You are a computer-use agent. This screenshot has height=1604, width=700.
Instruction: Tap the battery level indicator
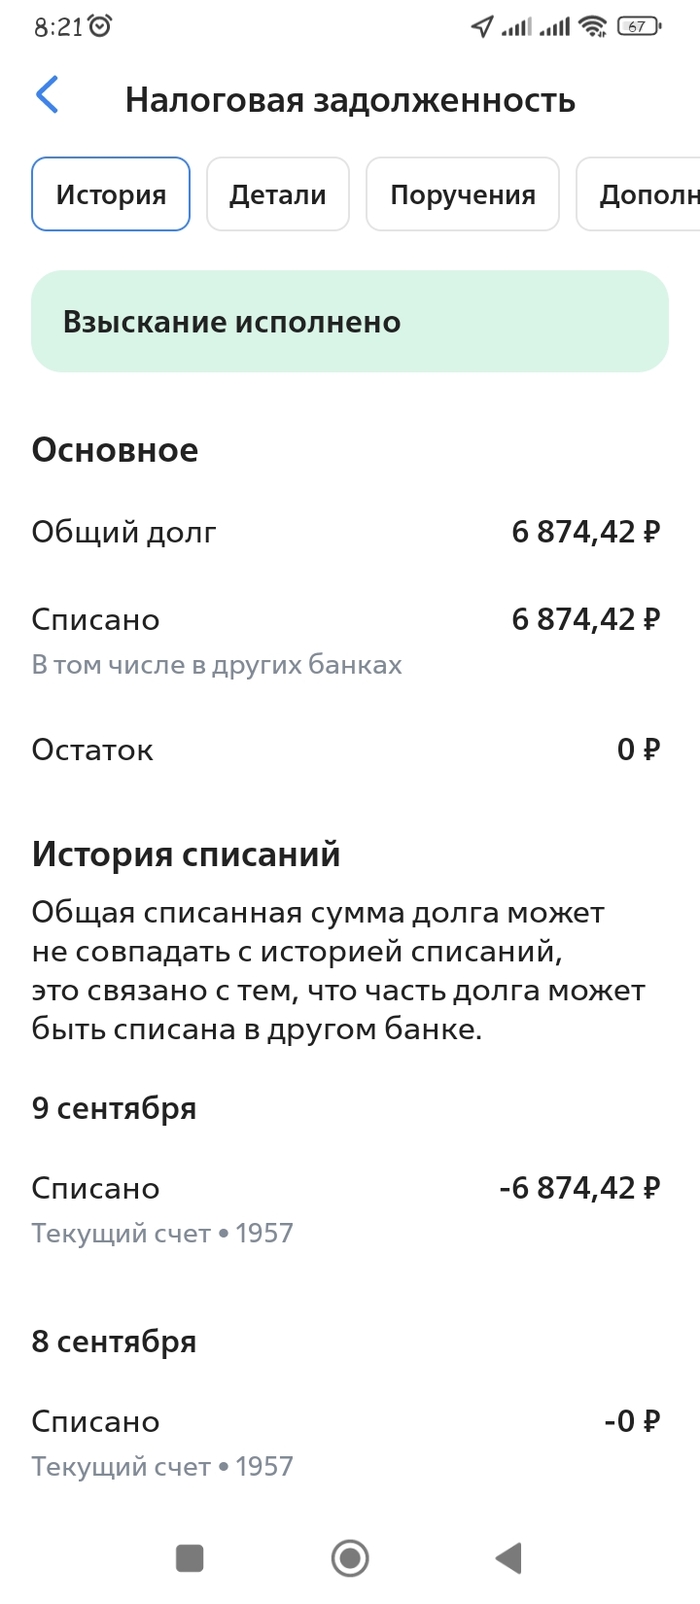[638, 27]
